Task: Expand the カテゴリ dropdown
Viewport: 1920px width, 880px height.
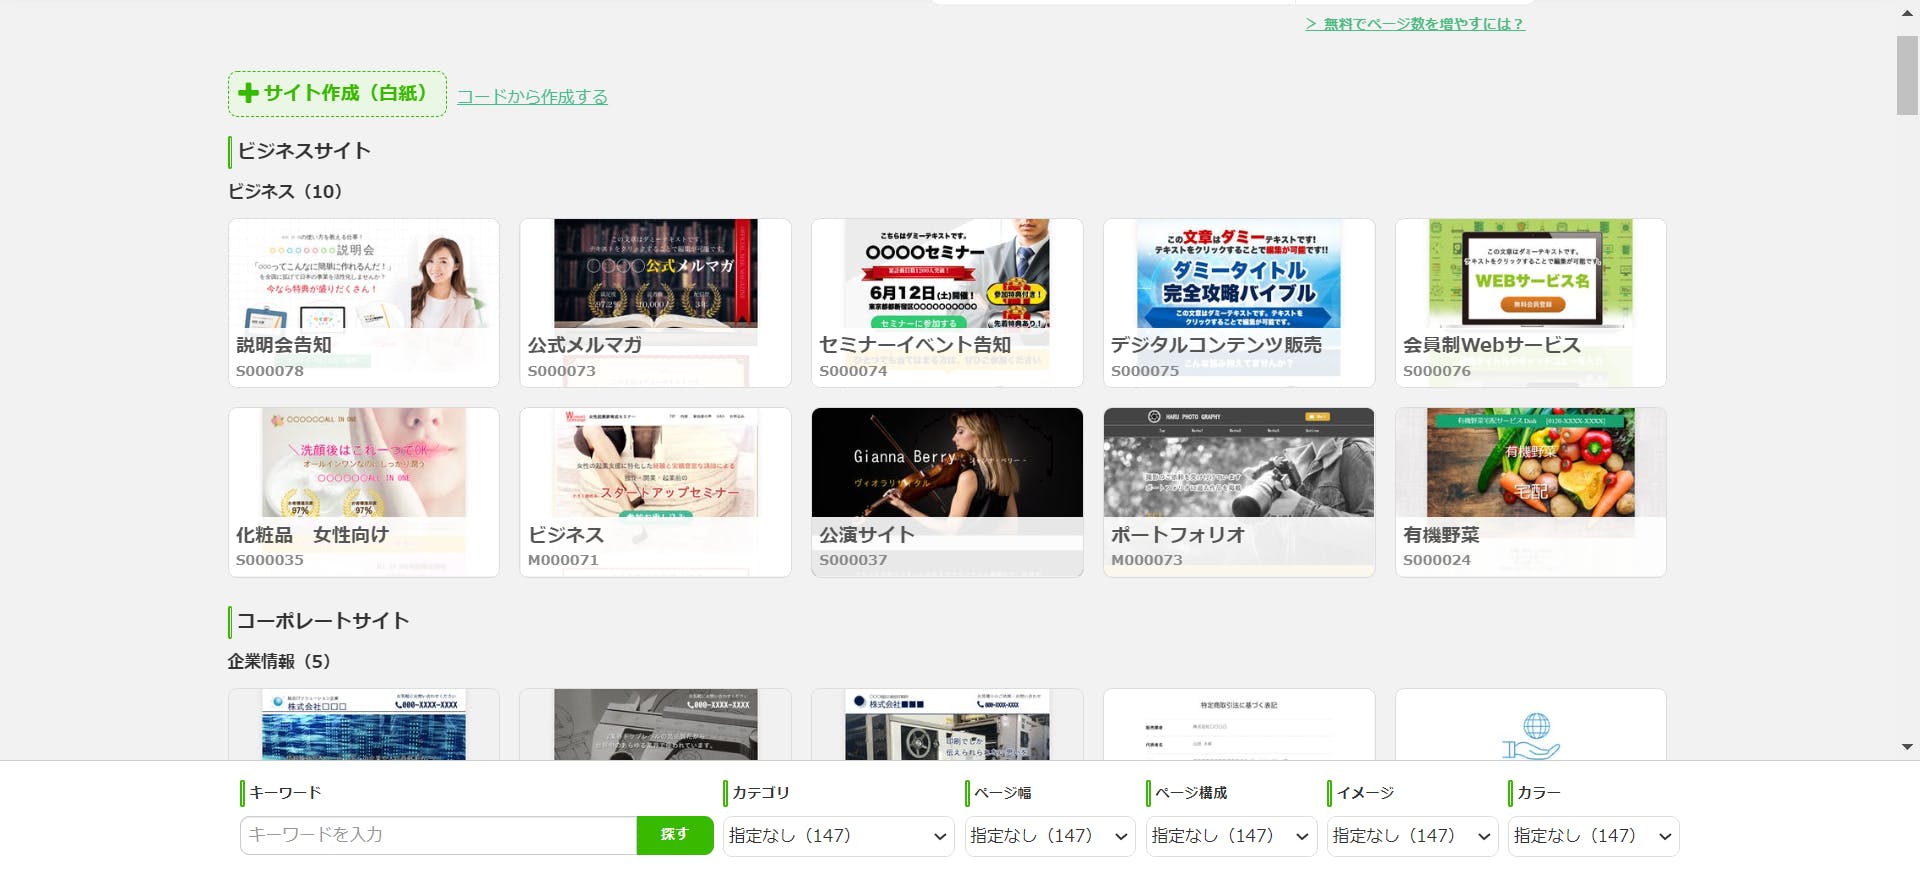Action: coord(838,836)
